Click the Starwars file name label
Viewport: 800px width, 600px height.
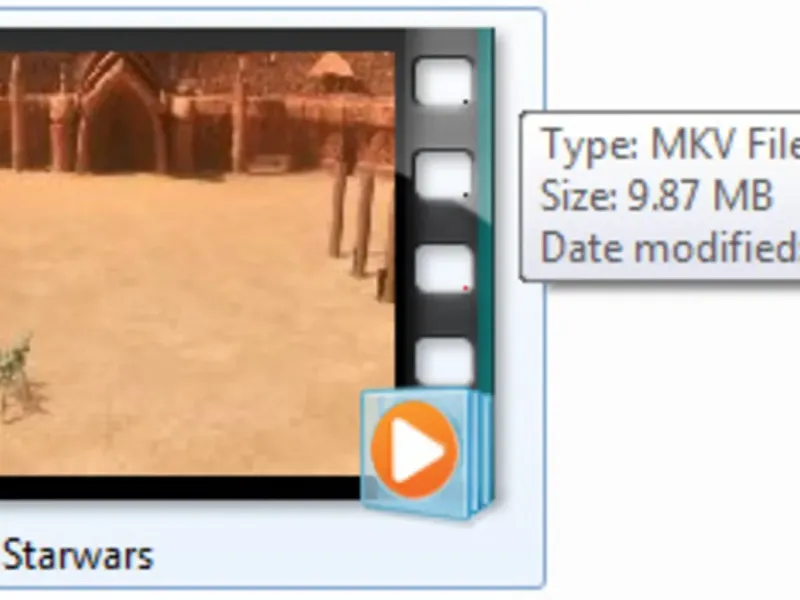point(79,556)
